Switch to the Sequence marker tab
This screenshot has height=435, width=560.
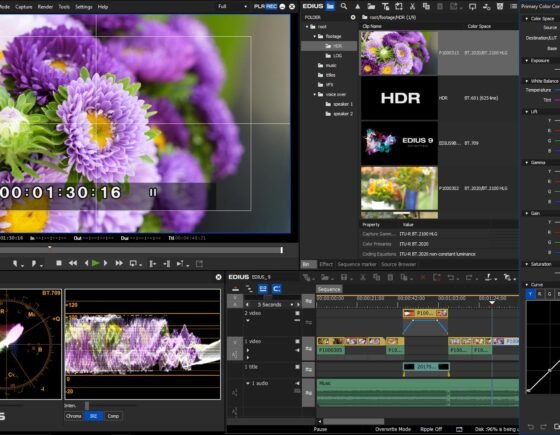click(x=357, y=264)
